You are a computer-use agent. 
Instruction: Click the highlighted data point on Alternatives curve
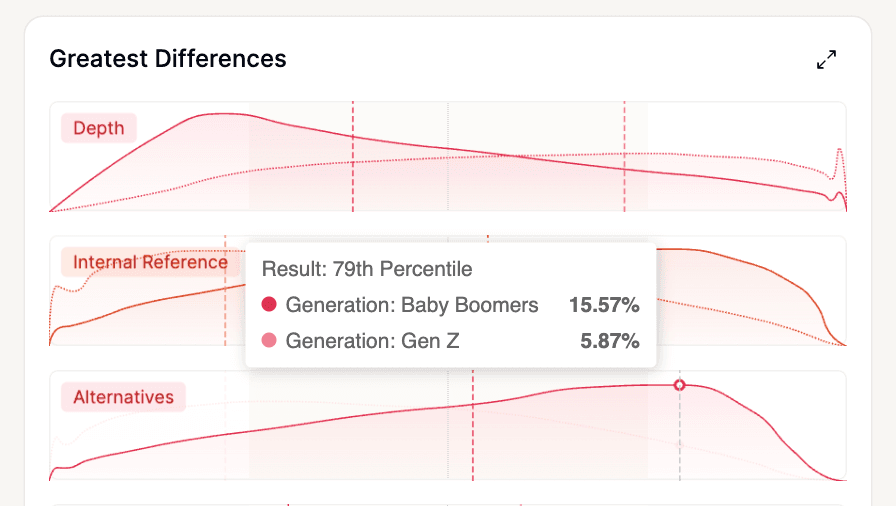(680, 385)
